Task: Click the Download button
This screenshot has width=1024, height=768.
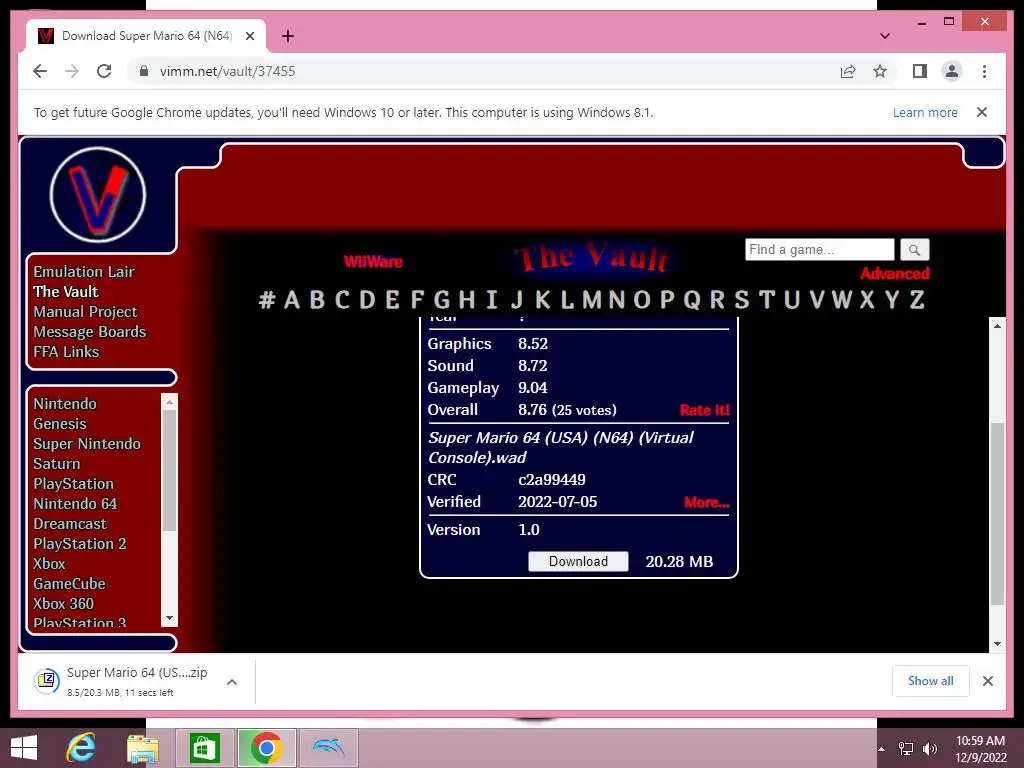Action: pyautogui.click(x=578, y=562)
